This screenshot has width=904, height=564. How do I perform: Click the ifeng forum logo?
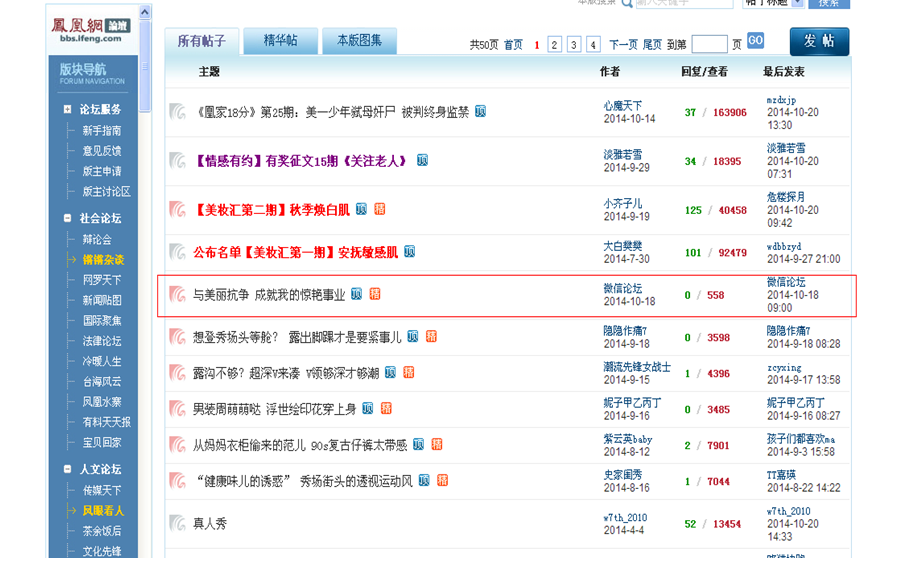point(90,28)
